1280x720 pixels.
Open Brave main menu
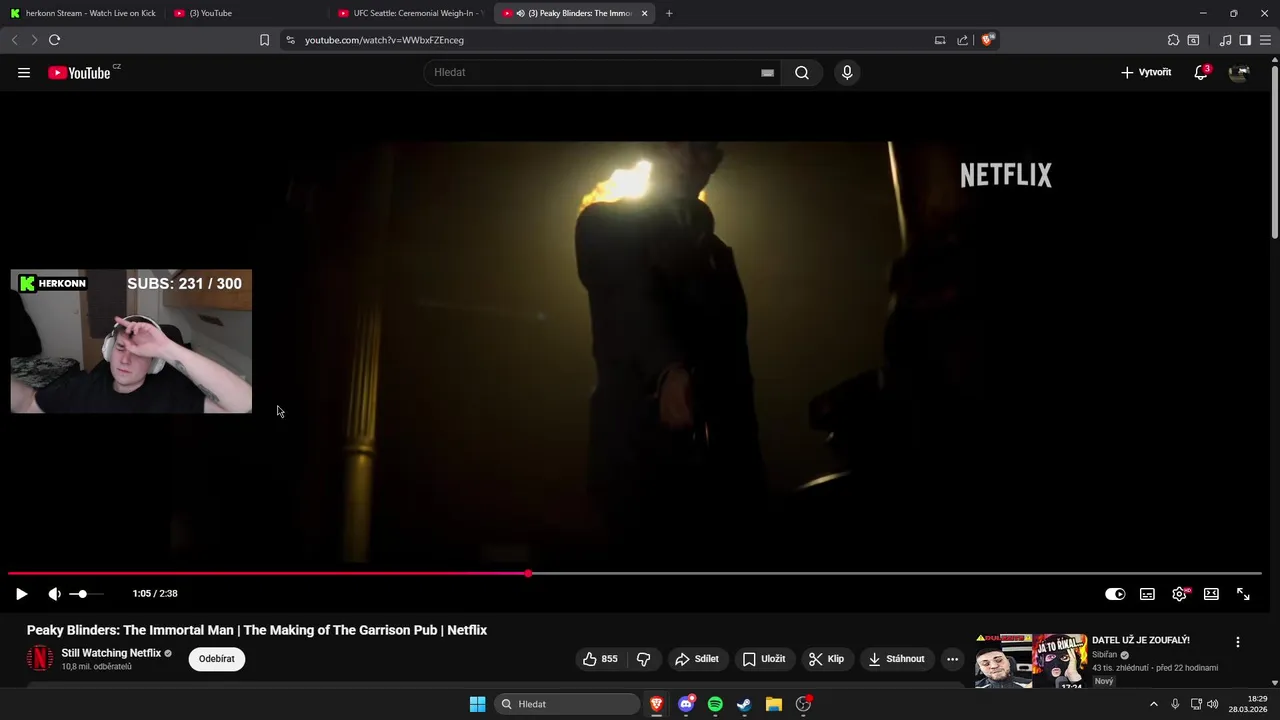pos(1265,40)
